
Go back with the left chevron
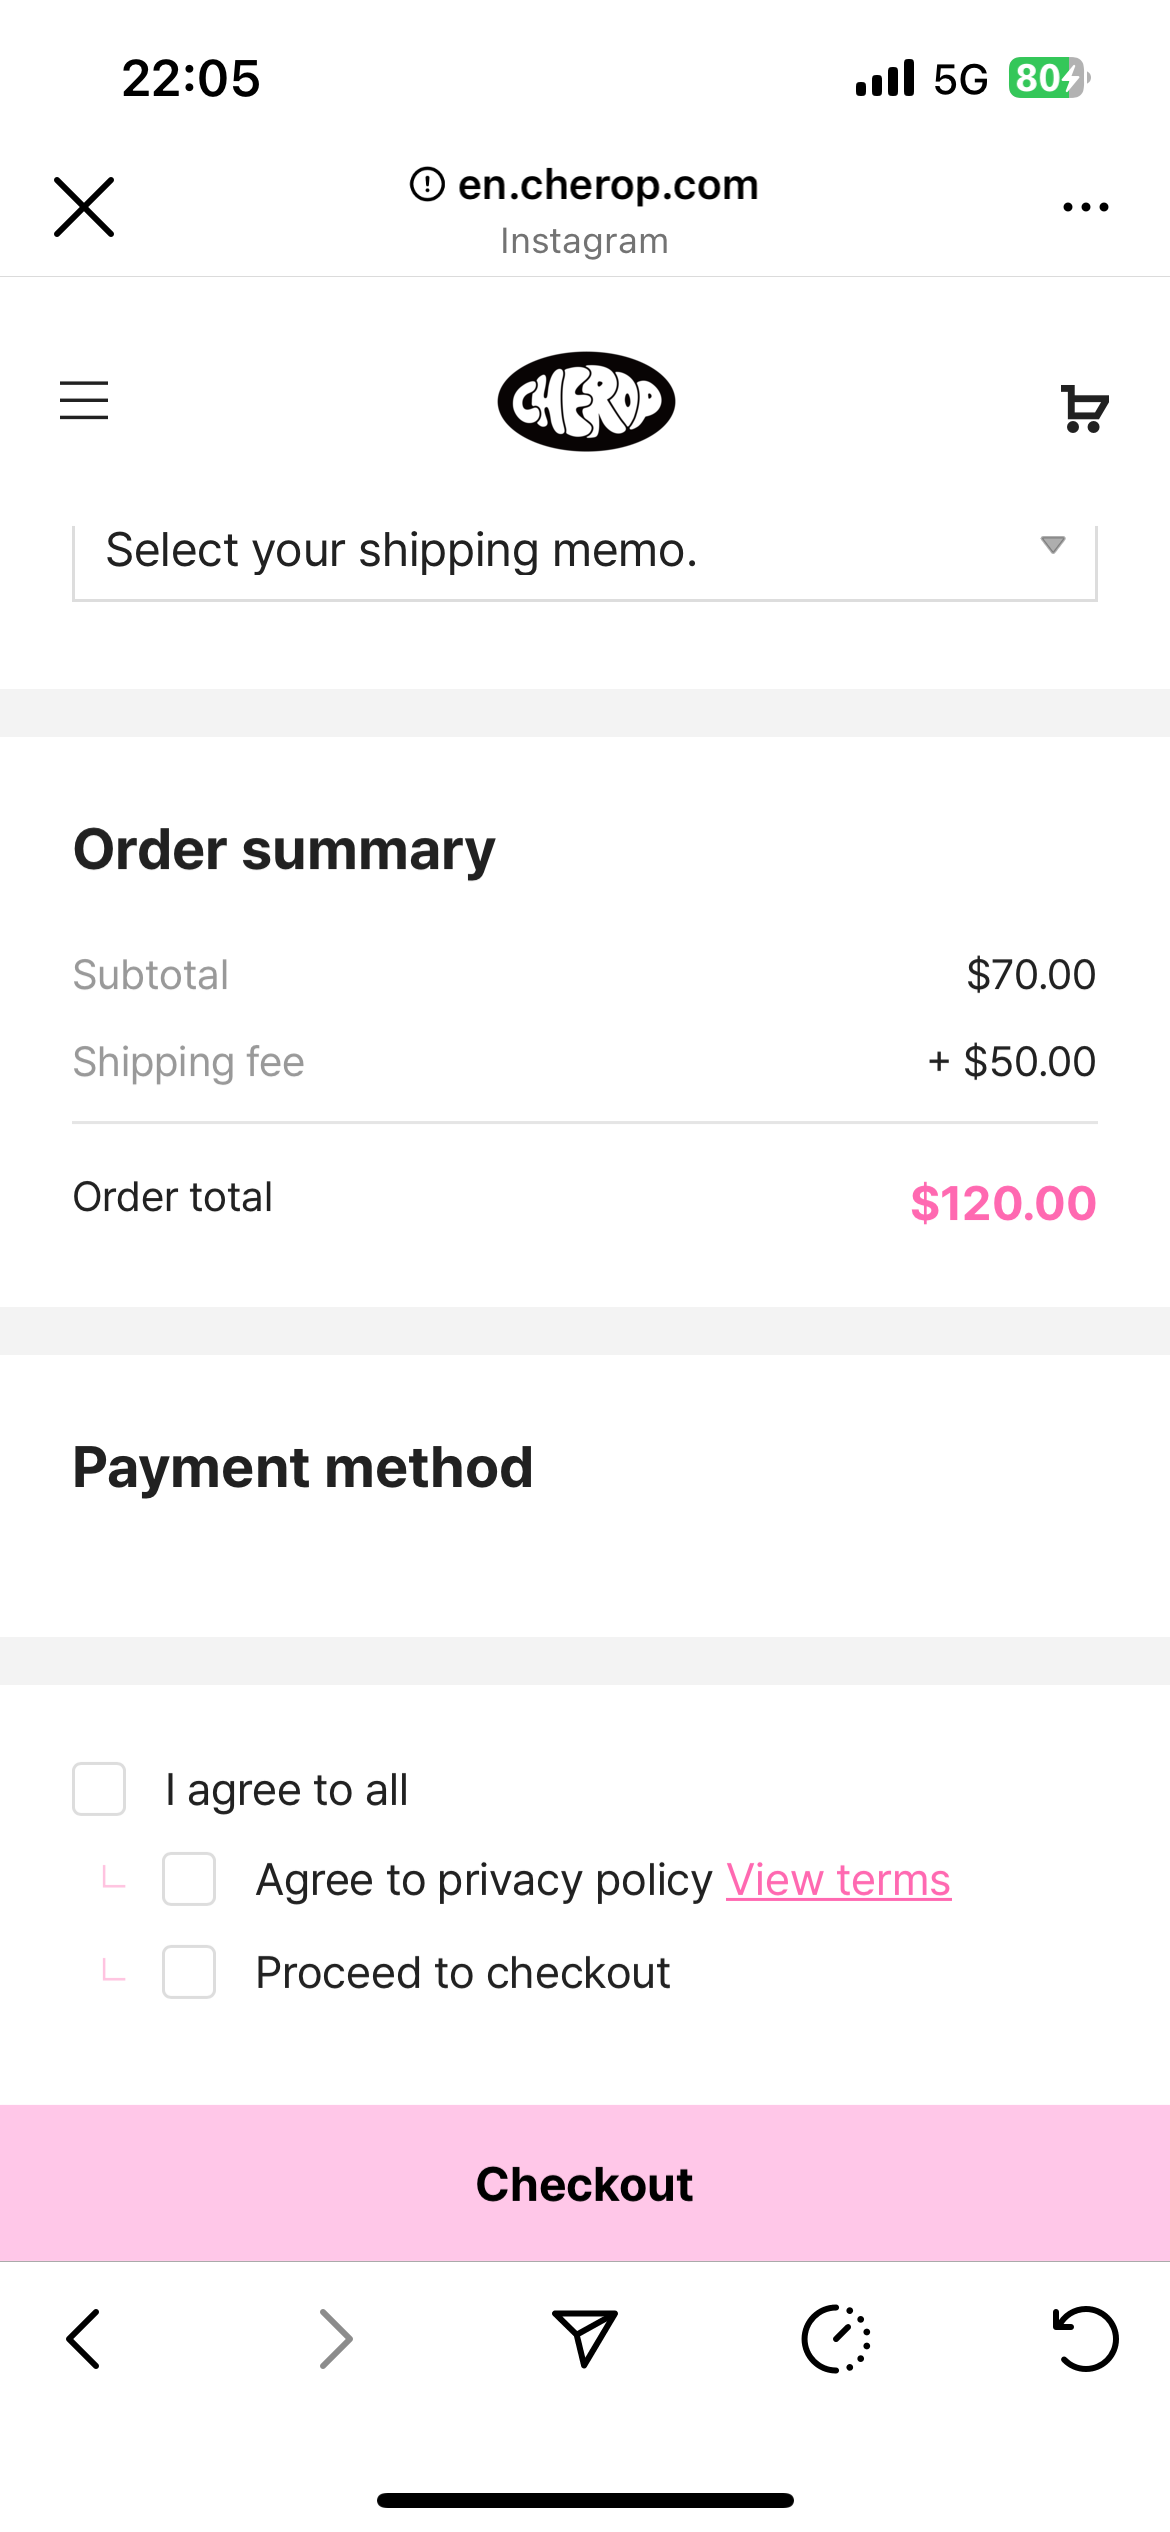83,2339
